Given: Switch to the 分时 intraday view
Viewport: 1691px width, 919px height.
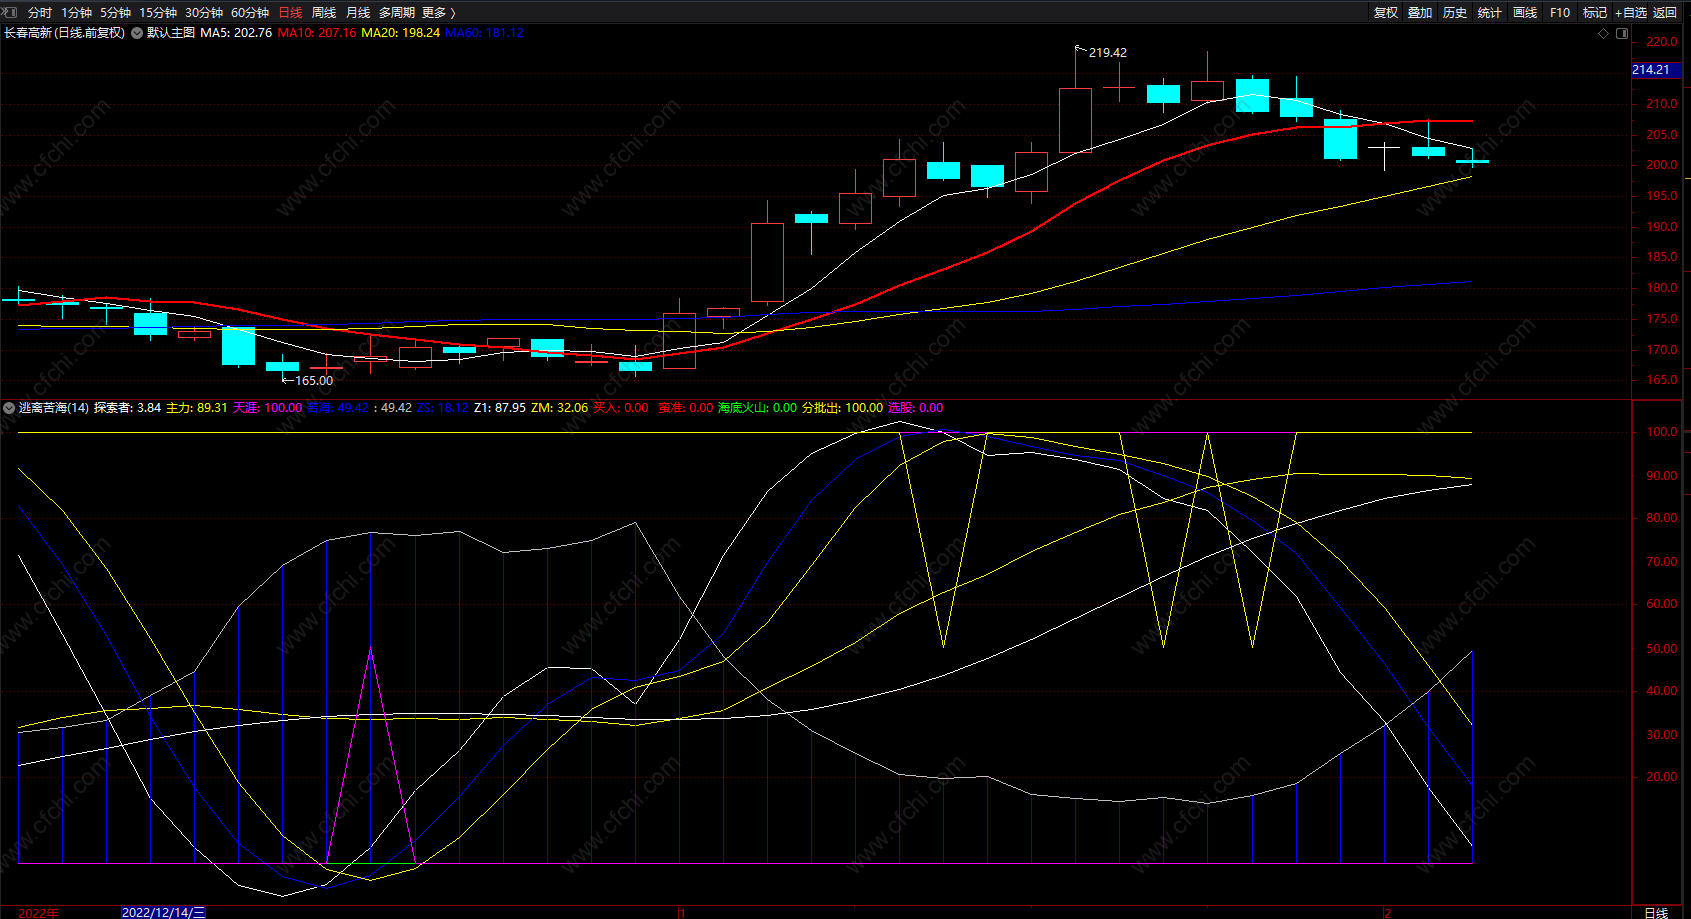Looking at the screenshot, I should point(40,12).
